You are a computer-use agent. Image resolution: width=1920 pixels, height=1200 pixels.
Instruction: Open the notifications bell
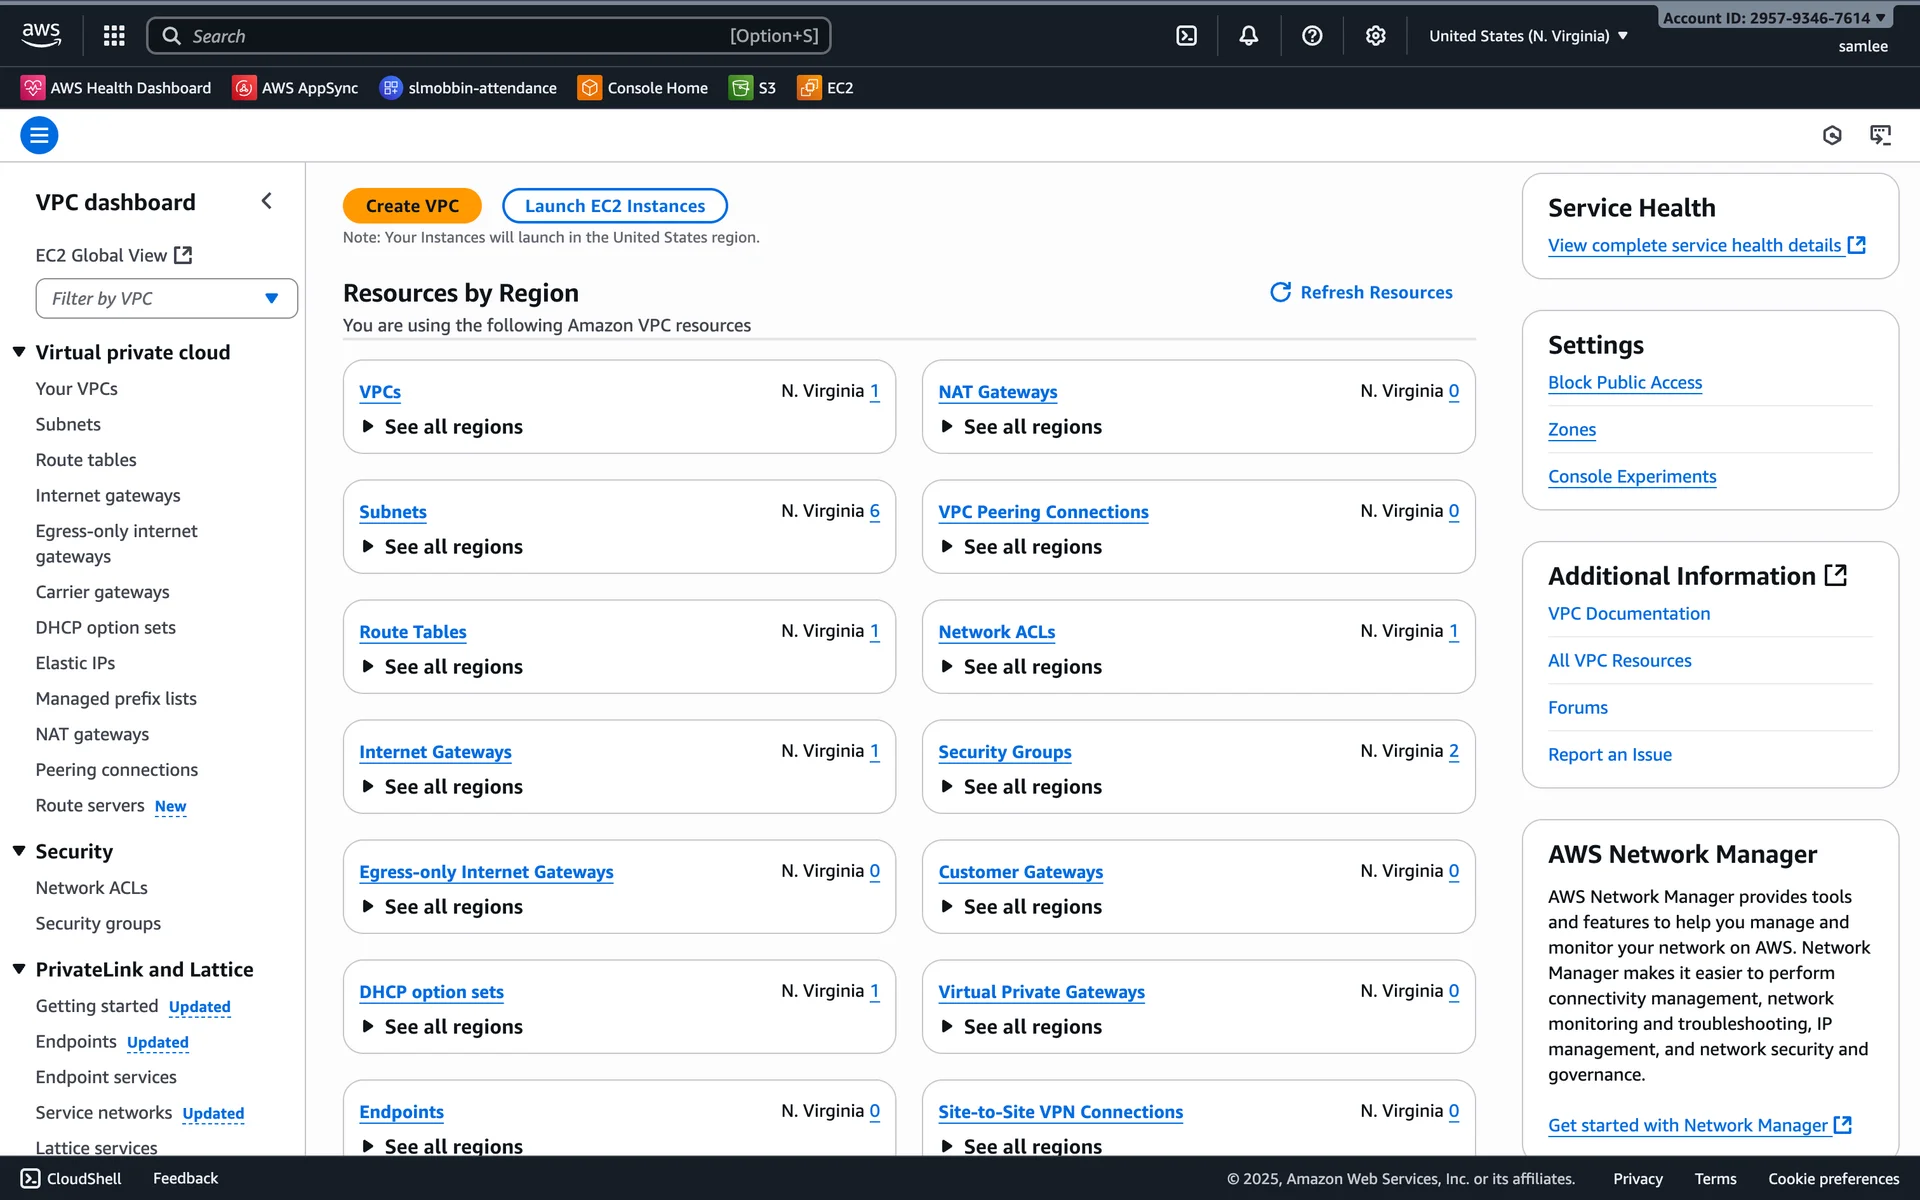pyautogui.click(x=1248, y=36)
